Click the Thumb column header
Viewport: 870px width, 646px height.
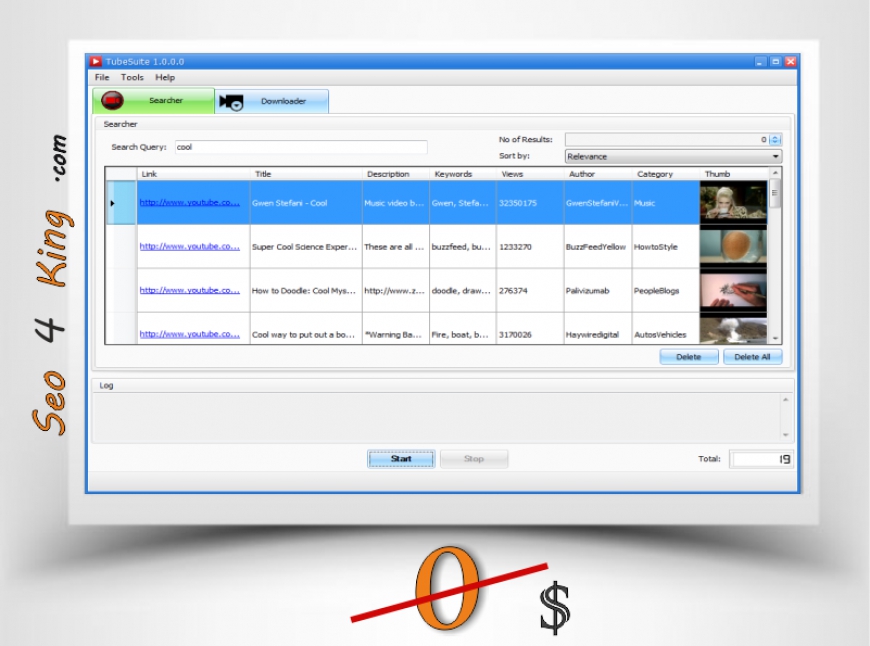(x=734, y=174)
